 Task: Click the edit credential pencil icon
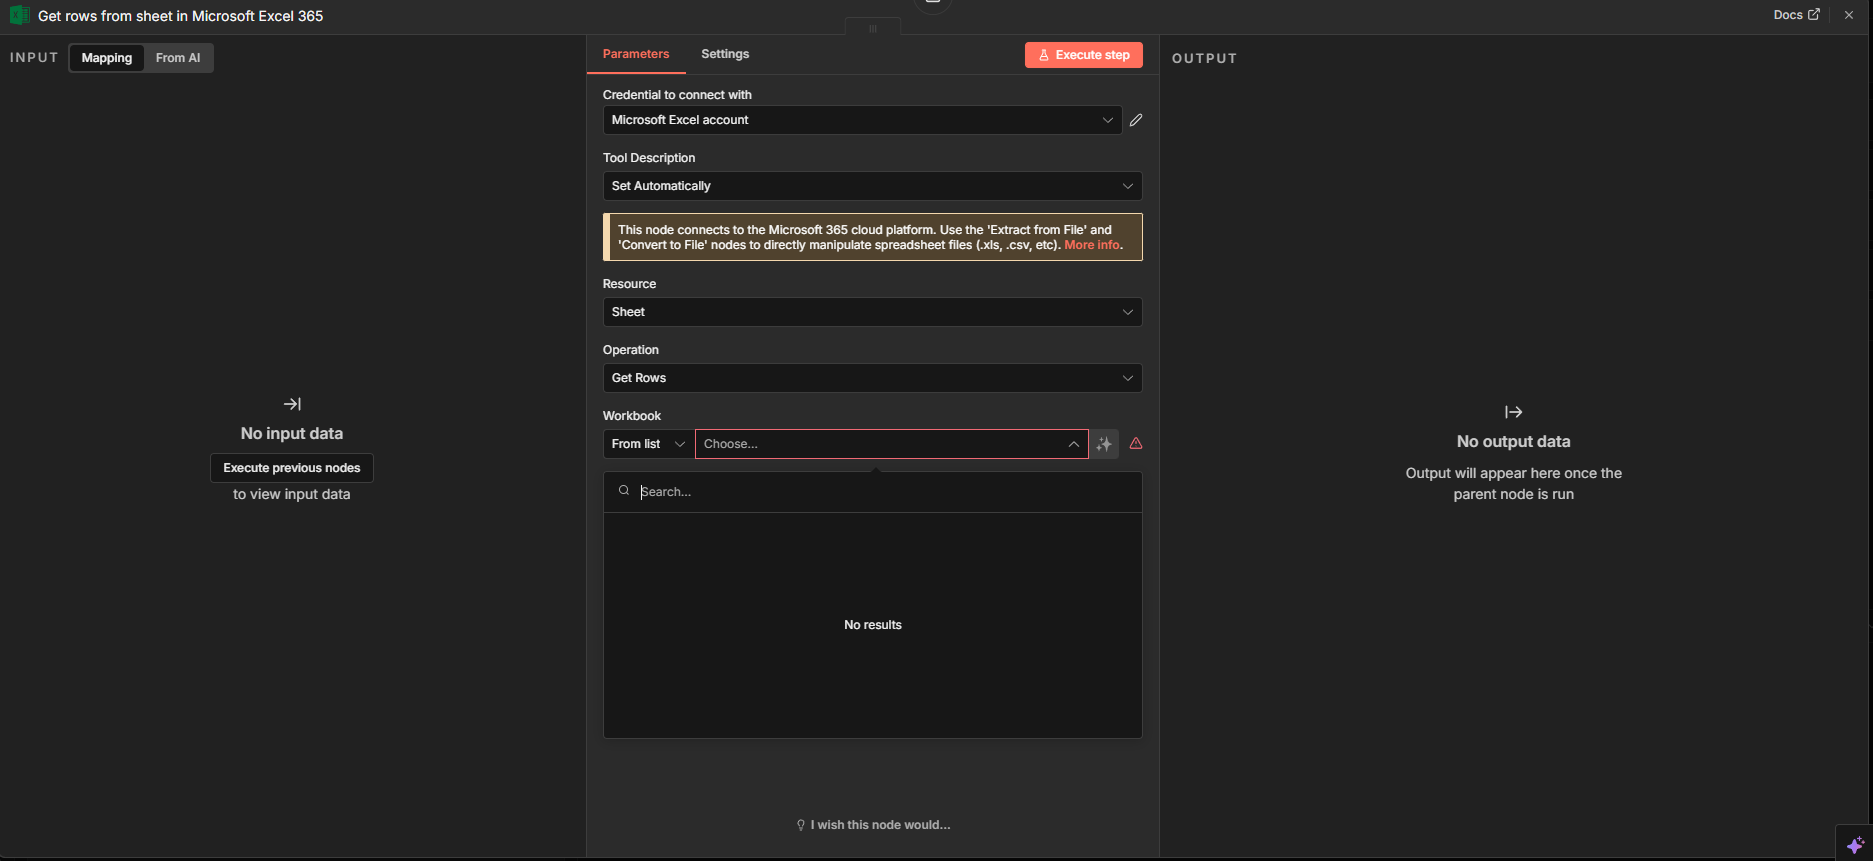click(x=1136, y=120)
